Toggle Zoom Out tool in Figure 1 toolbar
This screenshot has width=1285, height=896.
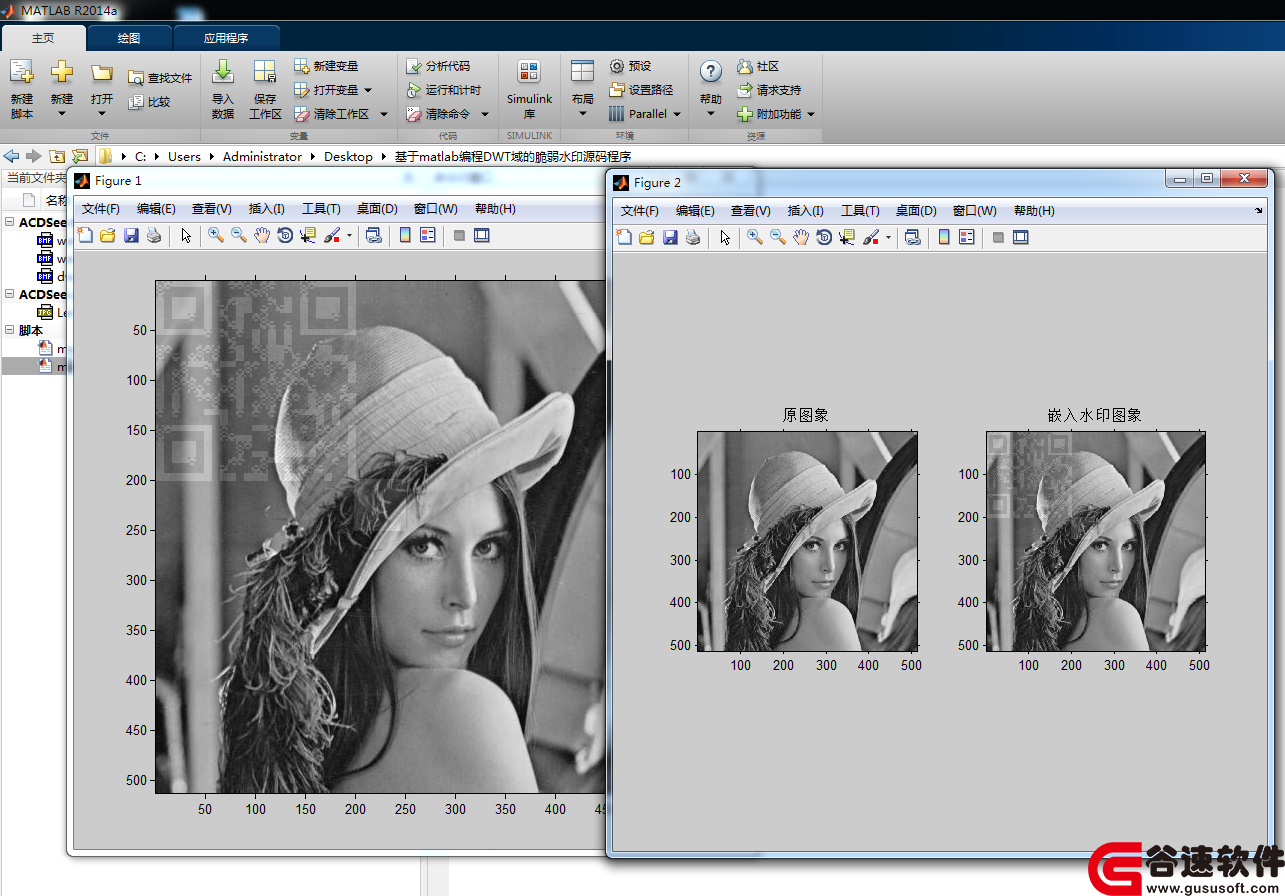coord(239,235)
